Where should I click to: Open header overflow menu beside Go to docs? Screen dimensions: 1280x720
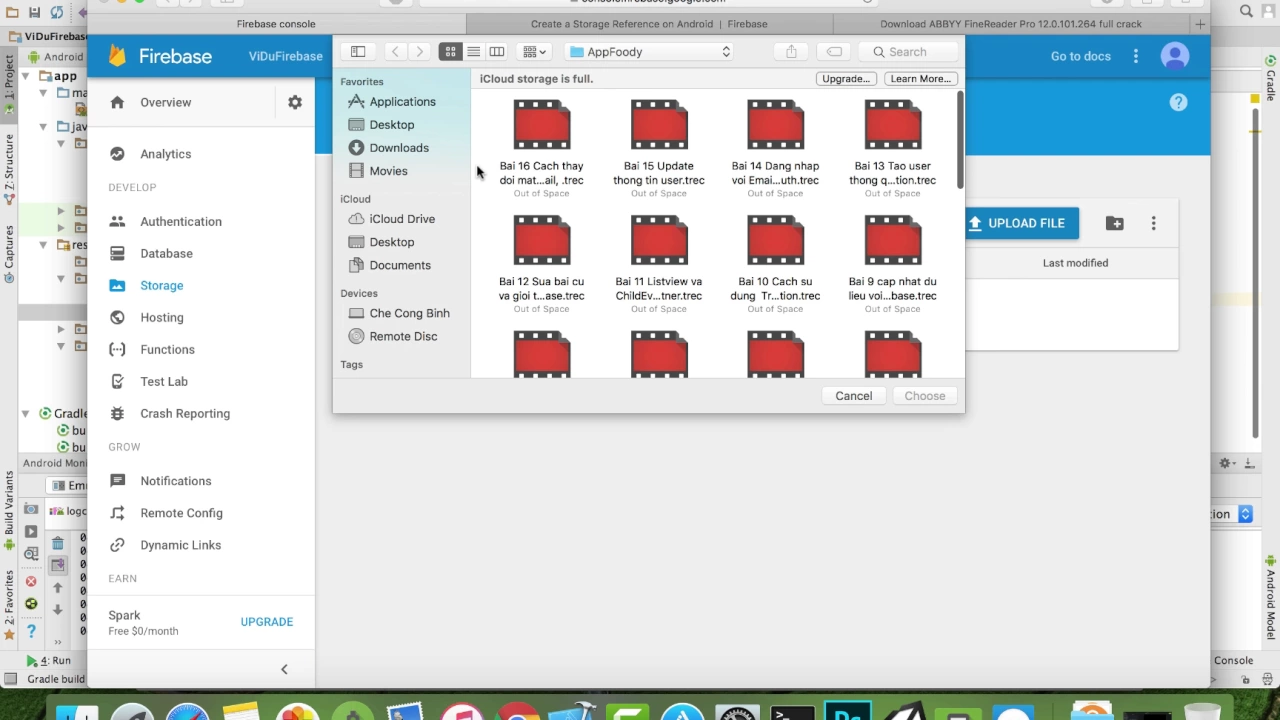tap(1135, 56)
